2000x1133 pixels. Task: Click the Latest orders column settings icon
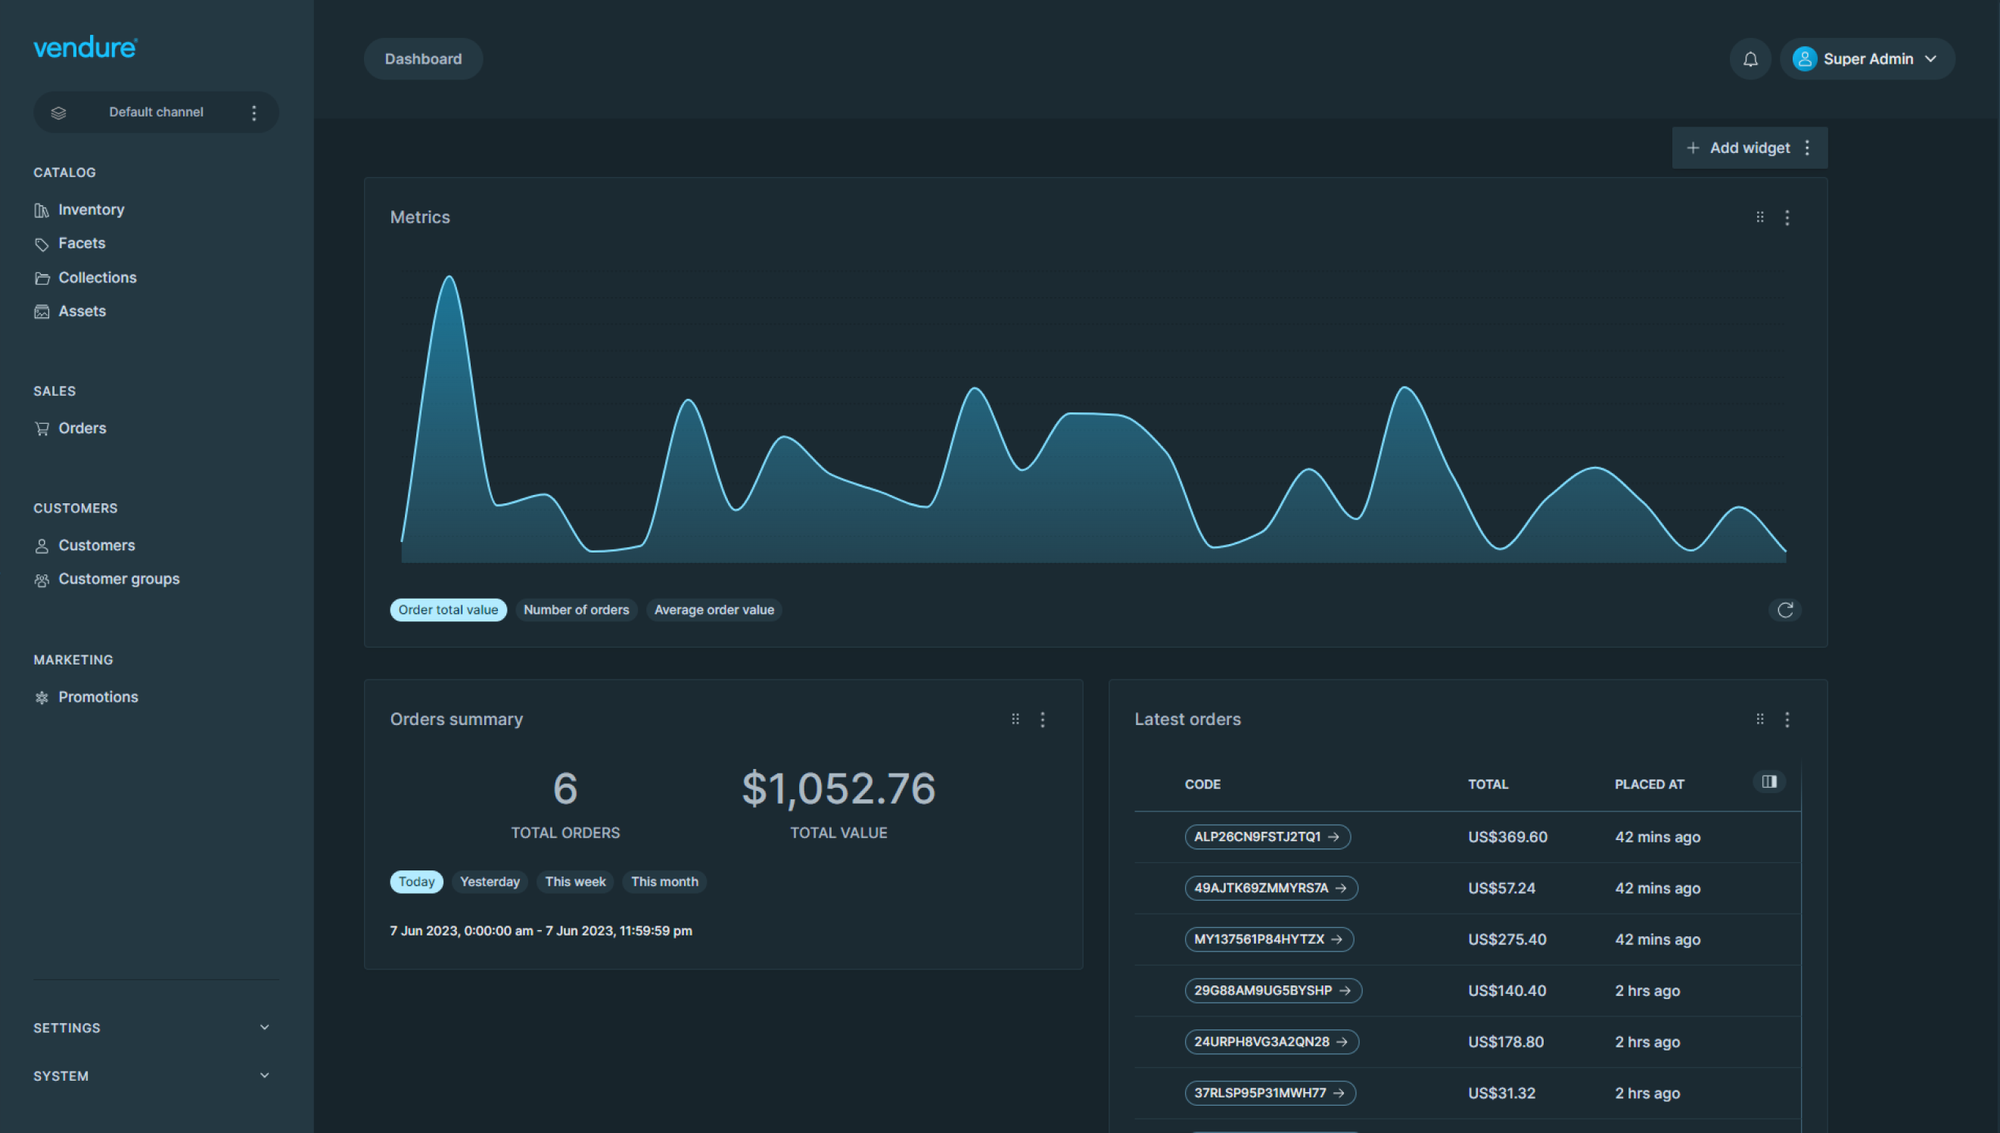click(1769, 782)
